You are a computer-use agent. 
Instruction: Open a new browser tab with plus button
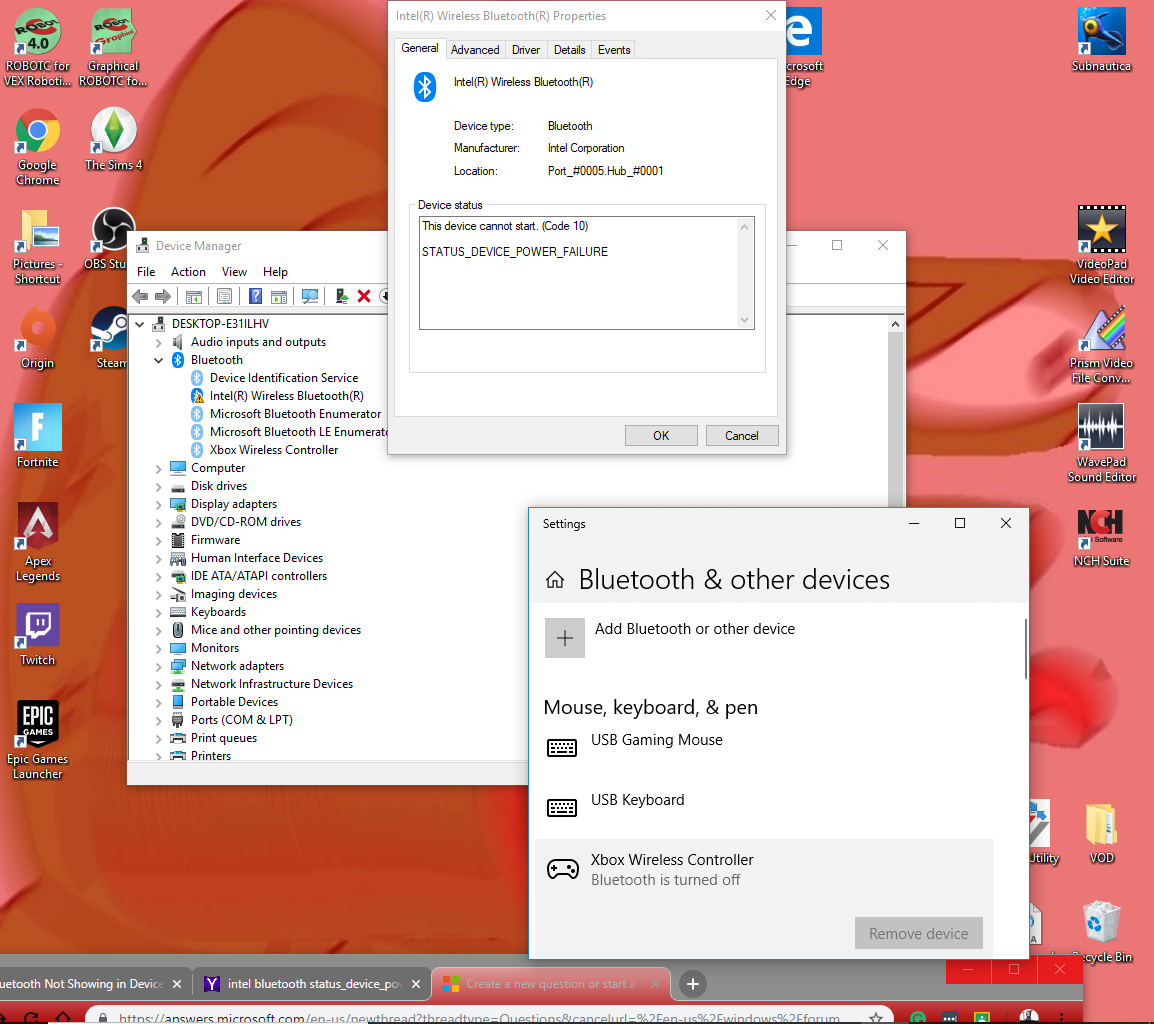click(x=693, y=984)
